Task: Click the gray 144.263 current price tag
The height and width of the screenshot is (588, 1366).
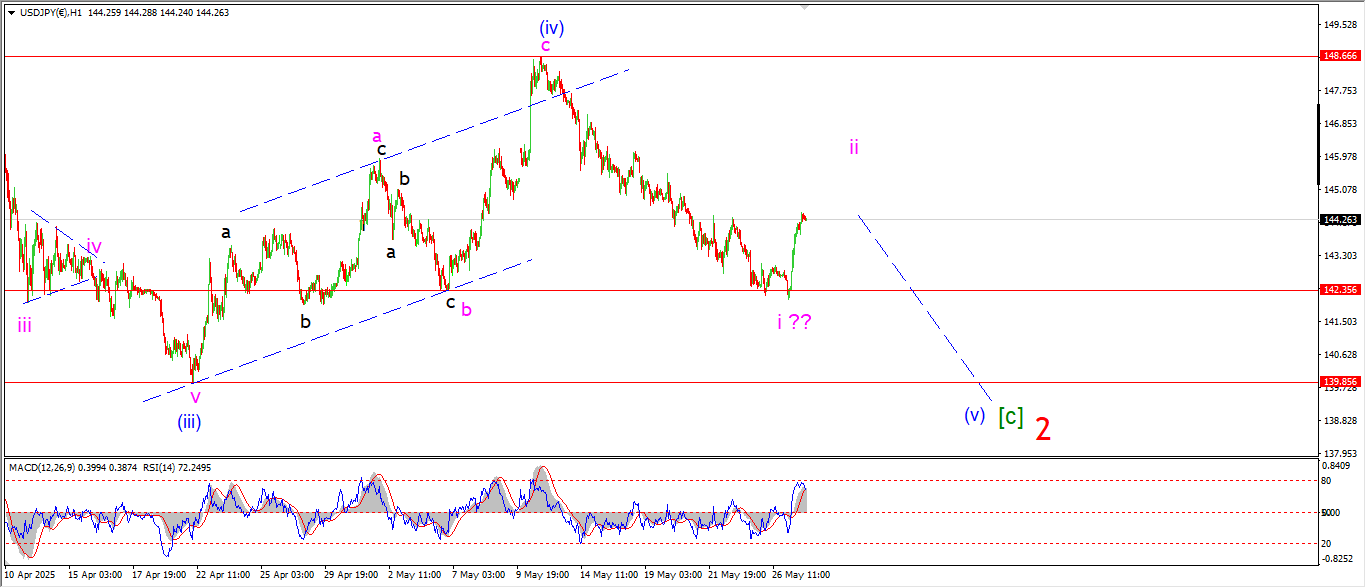Action: [1337, 220]
